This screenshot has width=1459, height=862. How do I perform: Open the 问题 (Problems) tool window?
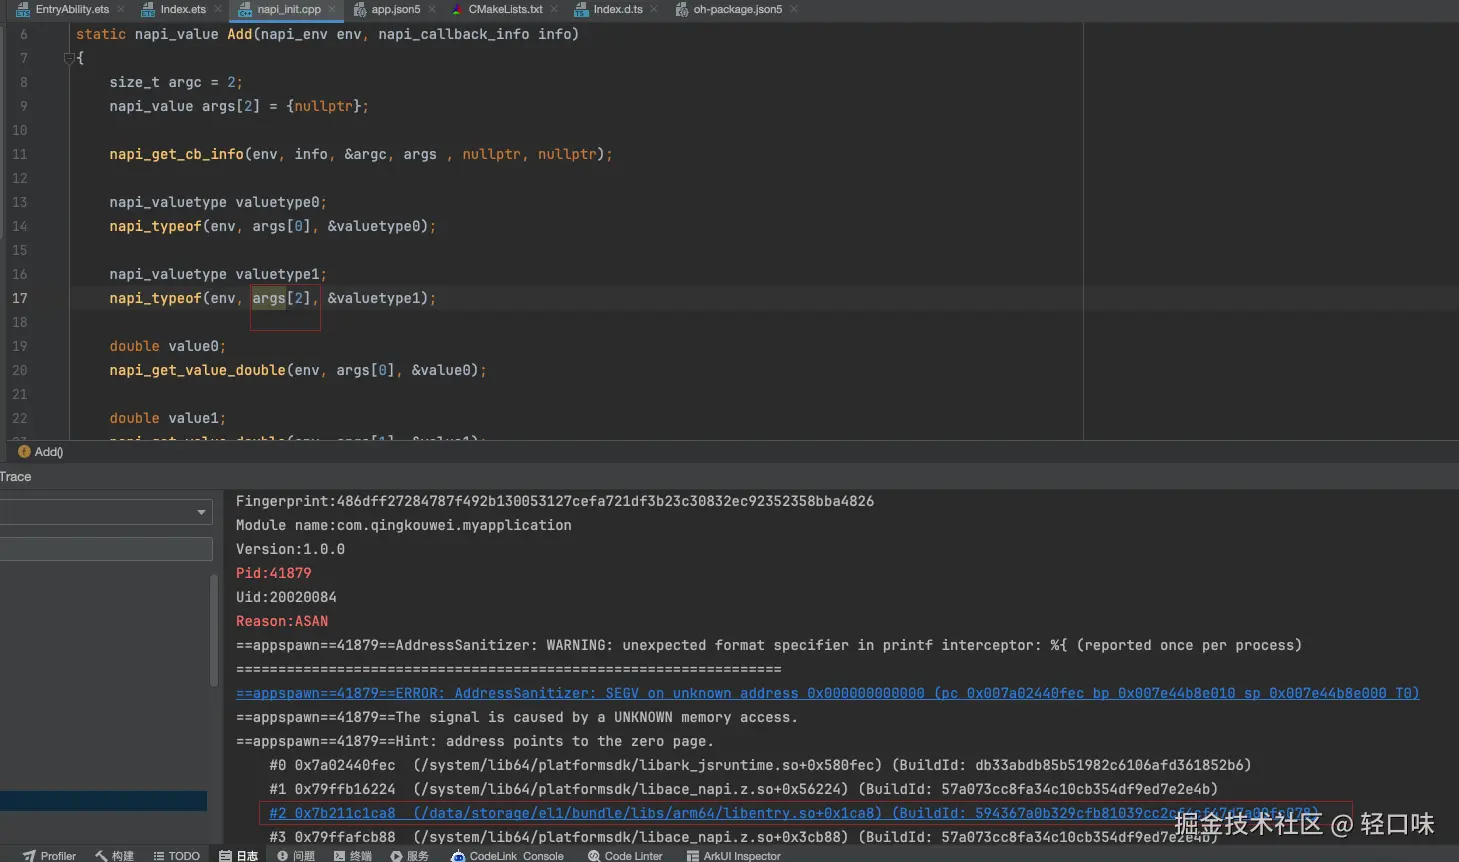pyautogui.click(x=296, y=855)
